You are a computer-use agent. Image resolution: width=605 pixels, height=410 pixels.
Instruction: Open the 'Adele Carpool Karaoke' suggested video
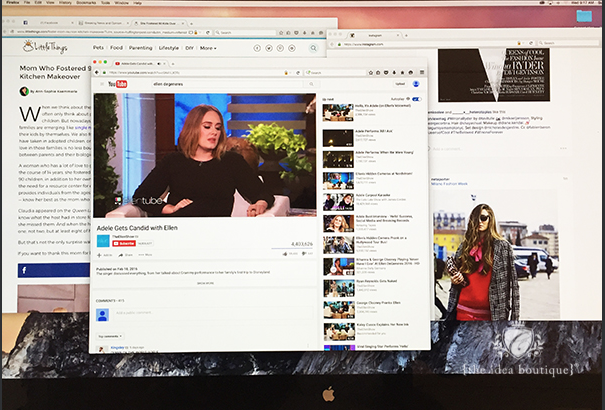click(x=372, y=202)
